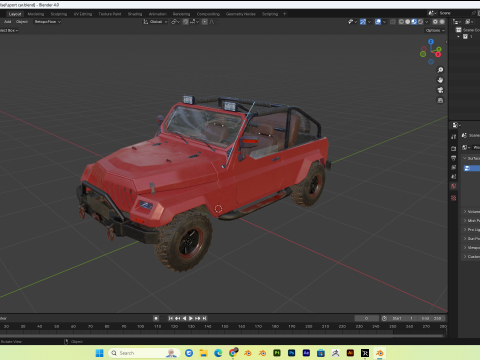Open After Effects from the taskbar
Image resolution: width=480 pixels, height=360 pixels.
pyautogui.click(x=306, y=353)
